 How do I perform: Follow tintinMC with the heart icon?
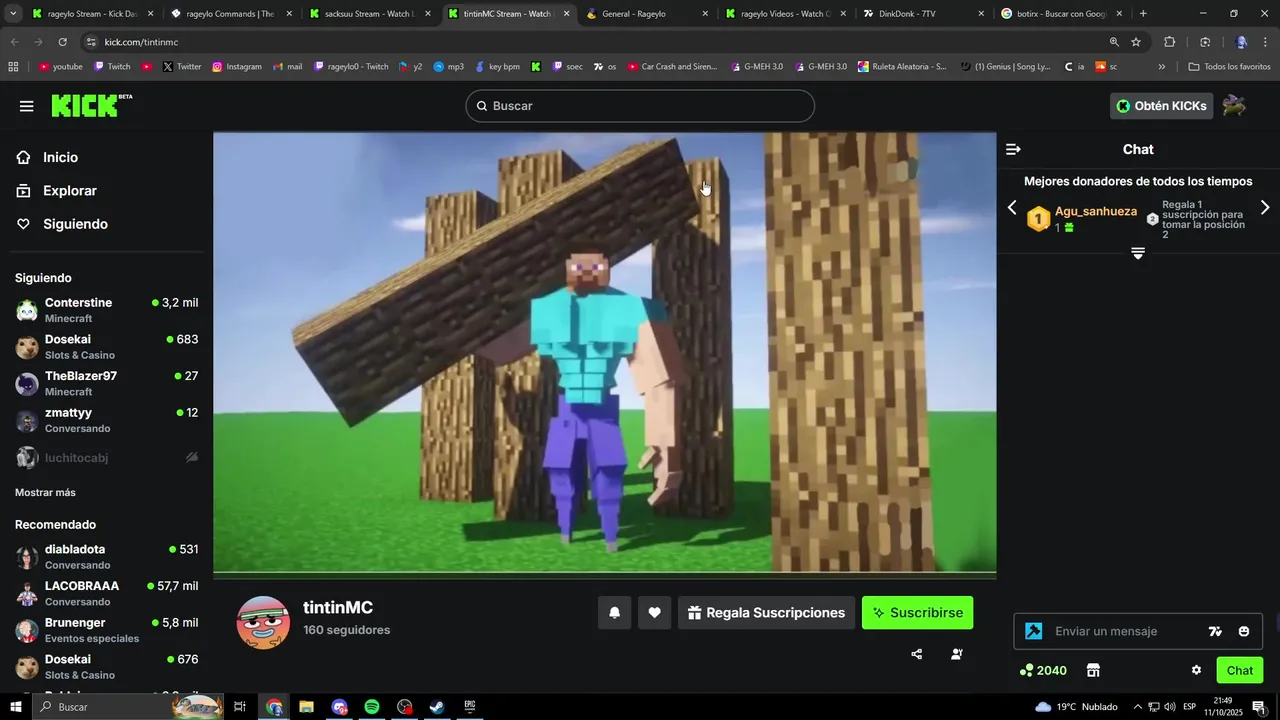pyautogui.click(x=654, y=613)
